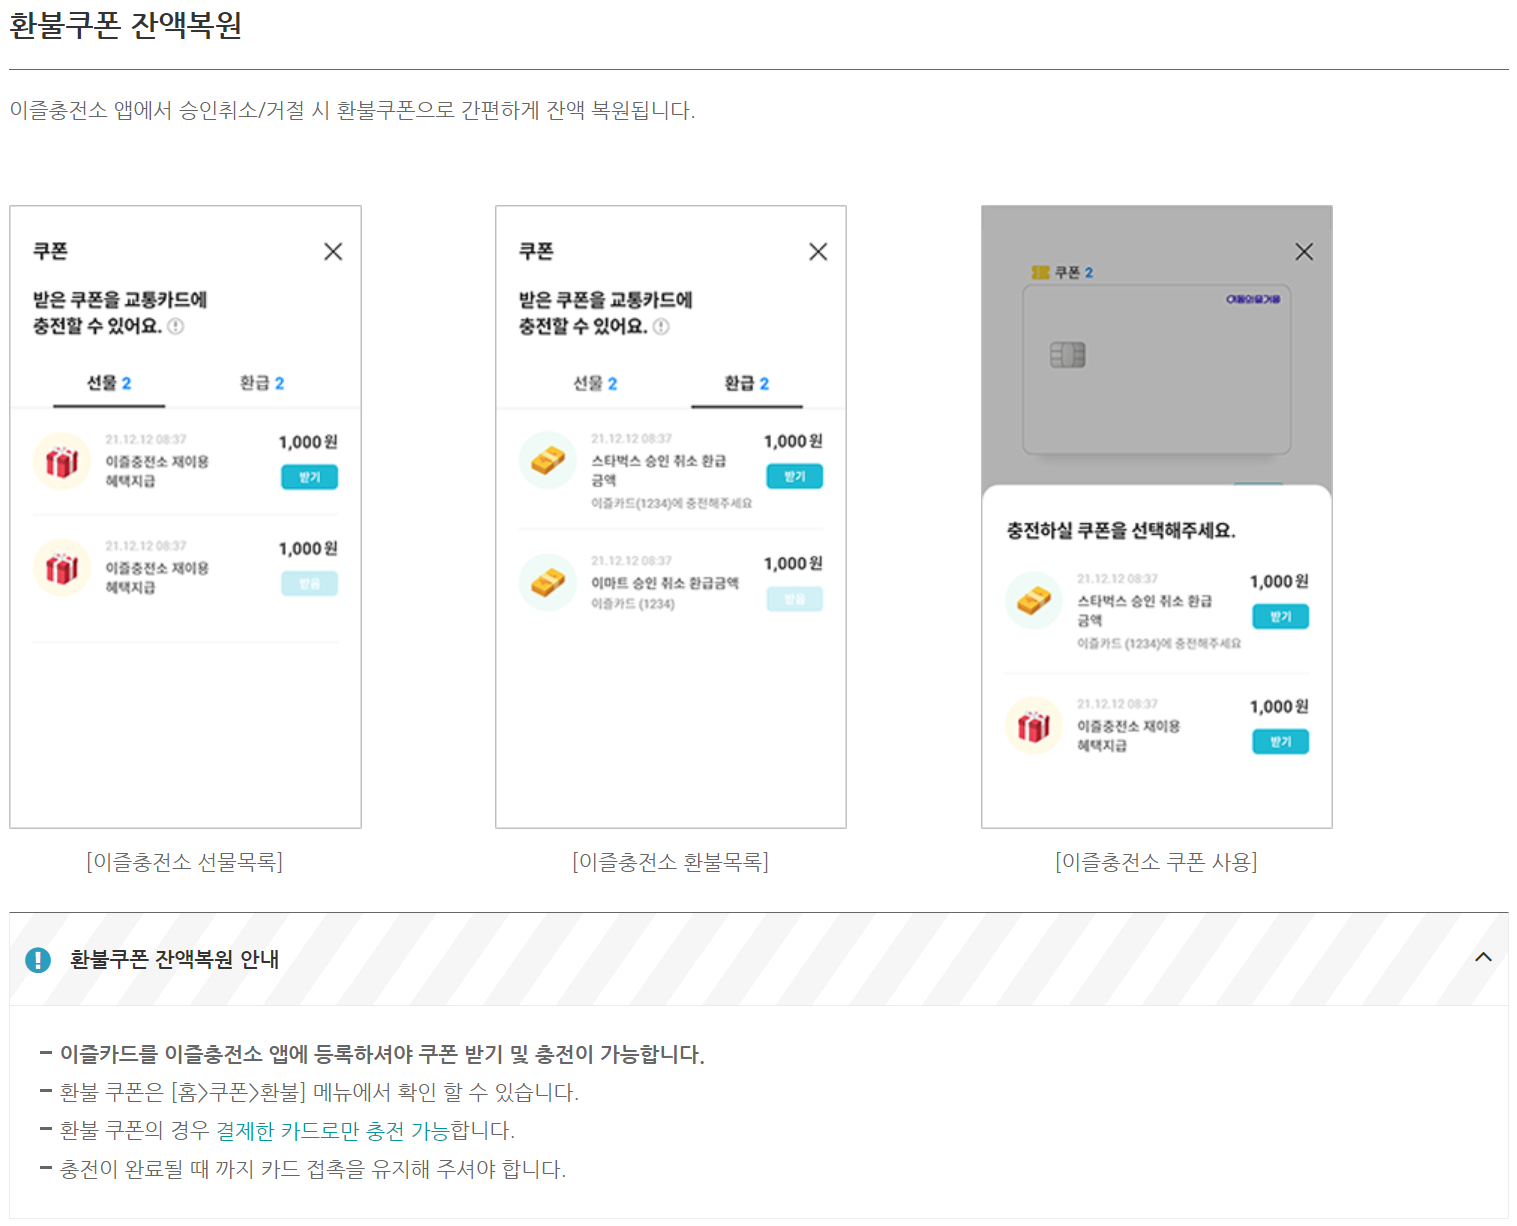Click the caption [이즐충전소 쿠폰 사용]

(1157, 862)
